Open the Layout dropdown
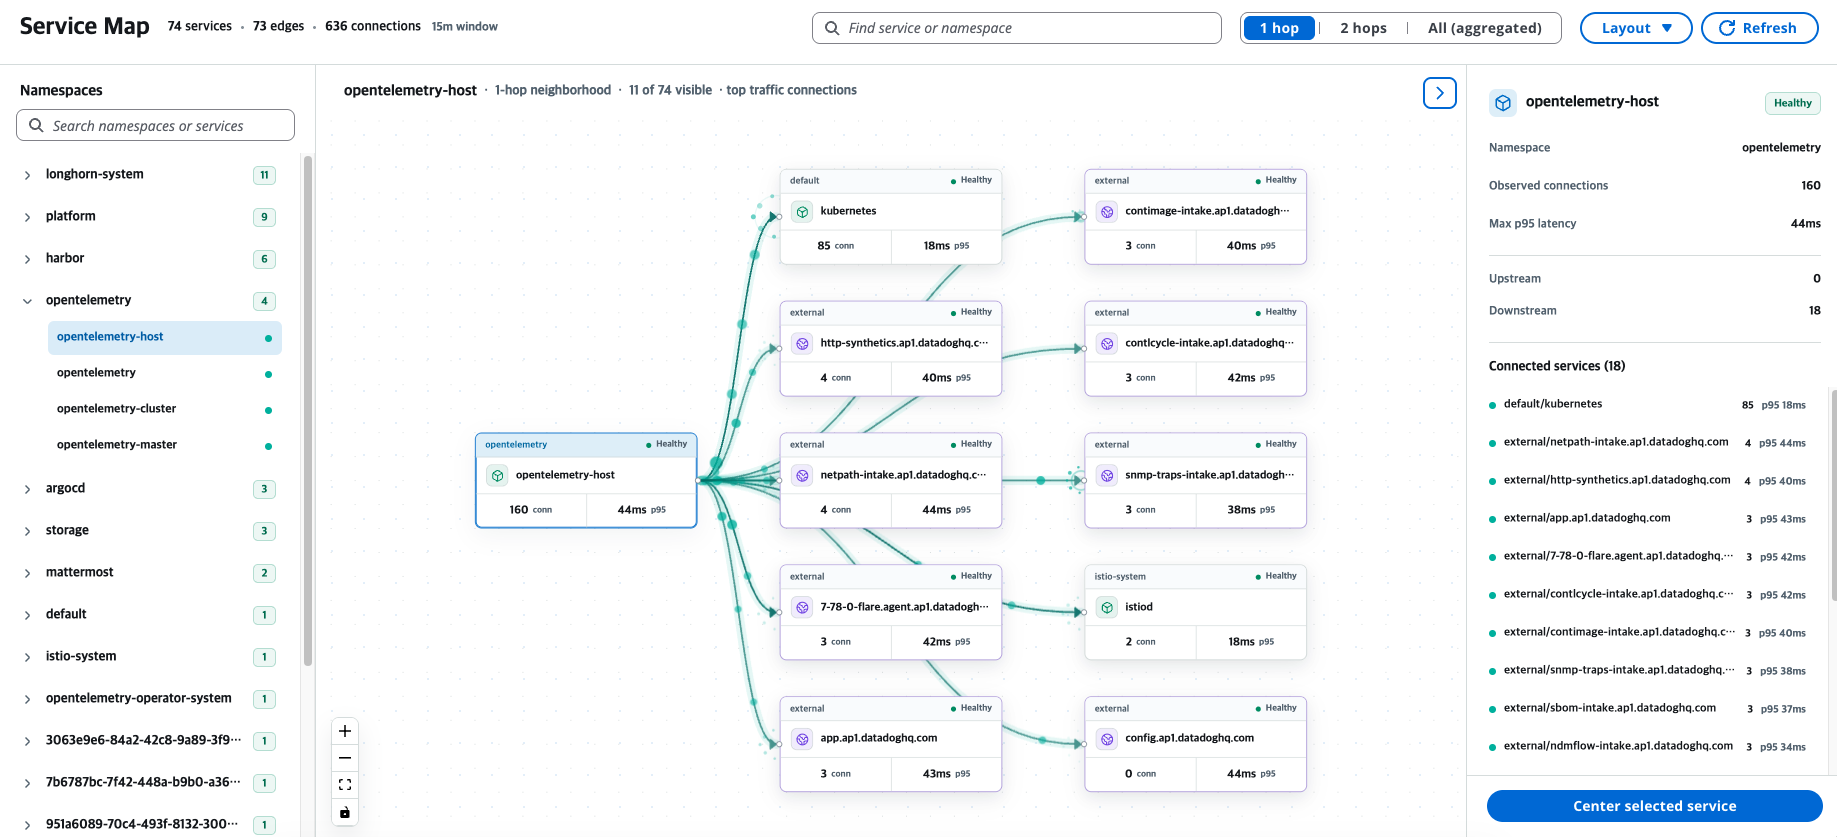 [x=1636, y=28]
